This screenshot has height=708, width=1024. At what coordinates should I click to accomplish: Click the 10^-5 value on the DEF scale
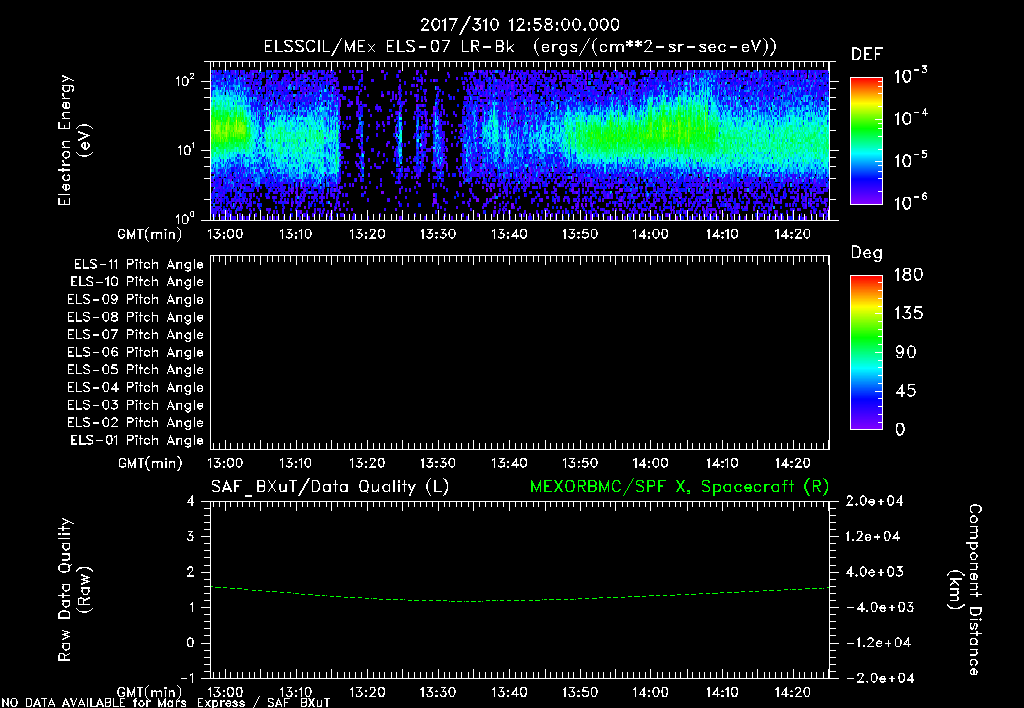[910, 159]
